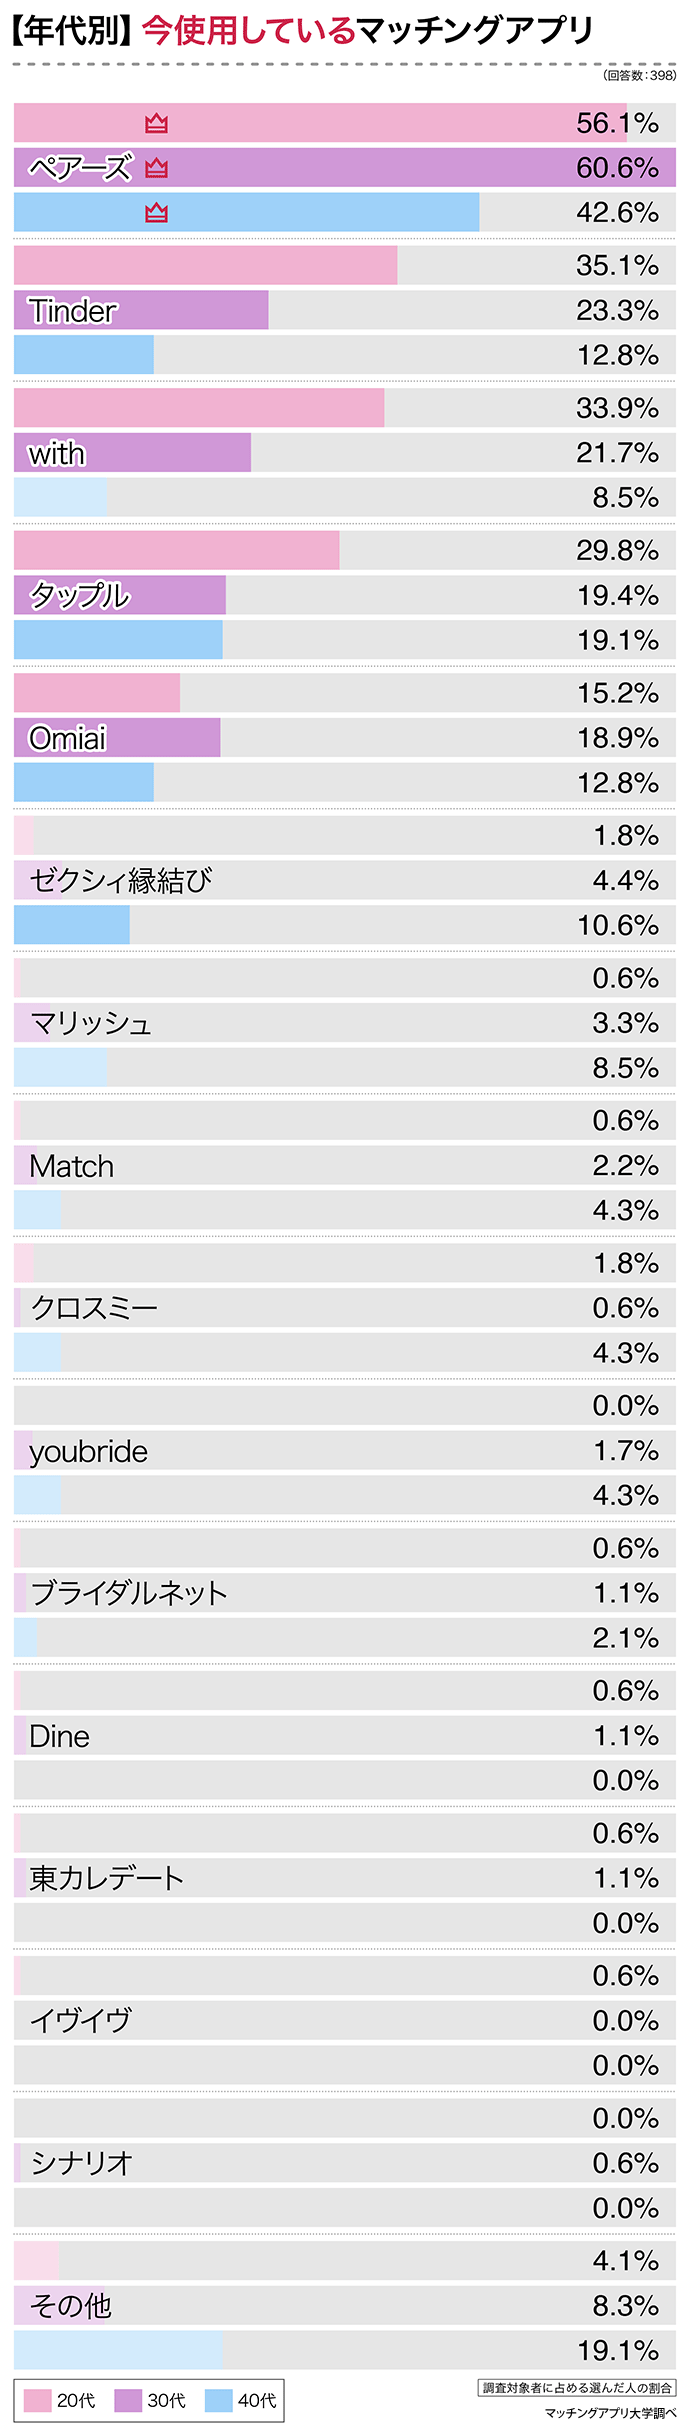Select the ゼクシィ縁結び label
Screen dimensions: 690x2436
120,881
